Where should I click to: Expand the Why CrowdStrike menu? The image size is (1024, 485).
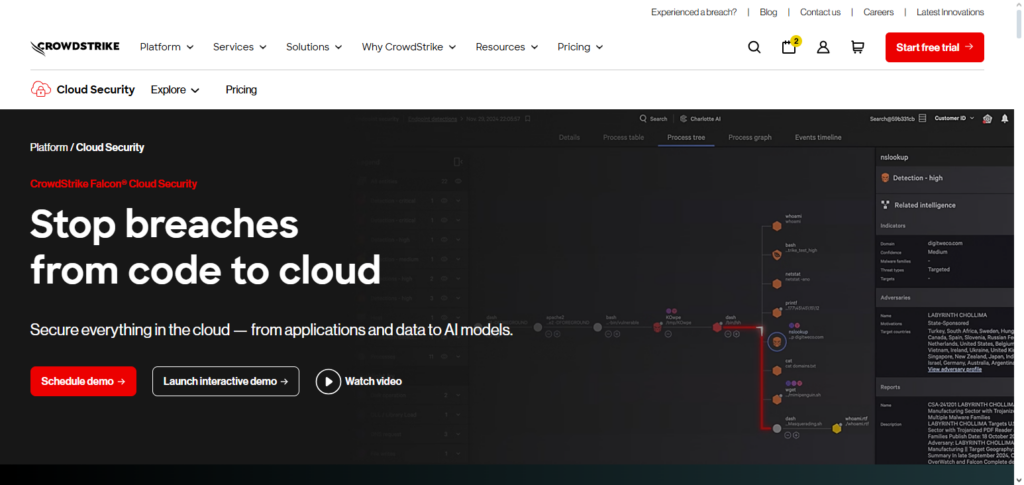409,47
